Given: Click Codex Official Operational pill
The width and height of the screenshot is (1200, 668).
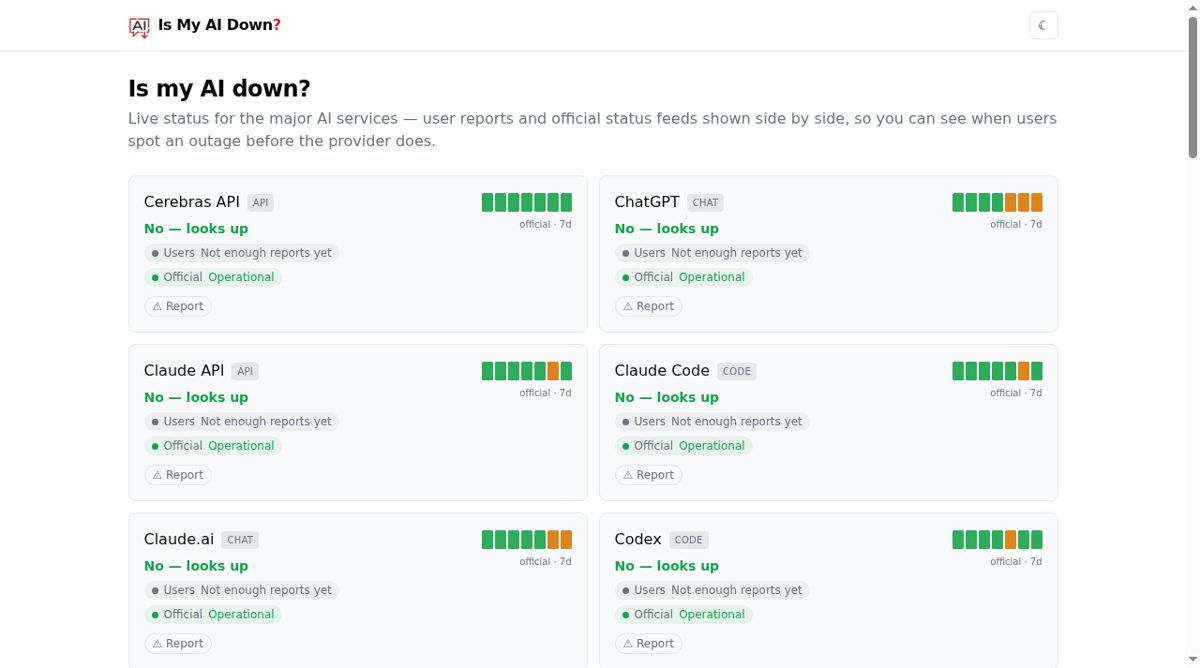Looking at the screenshot, I should coord(683,614).
